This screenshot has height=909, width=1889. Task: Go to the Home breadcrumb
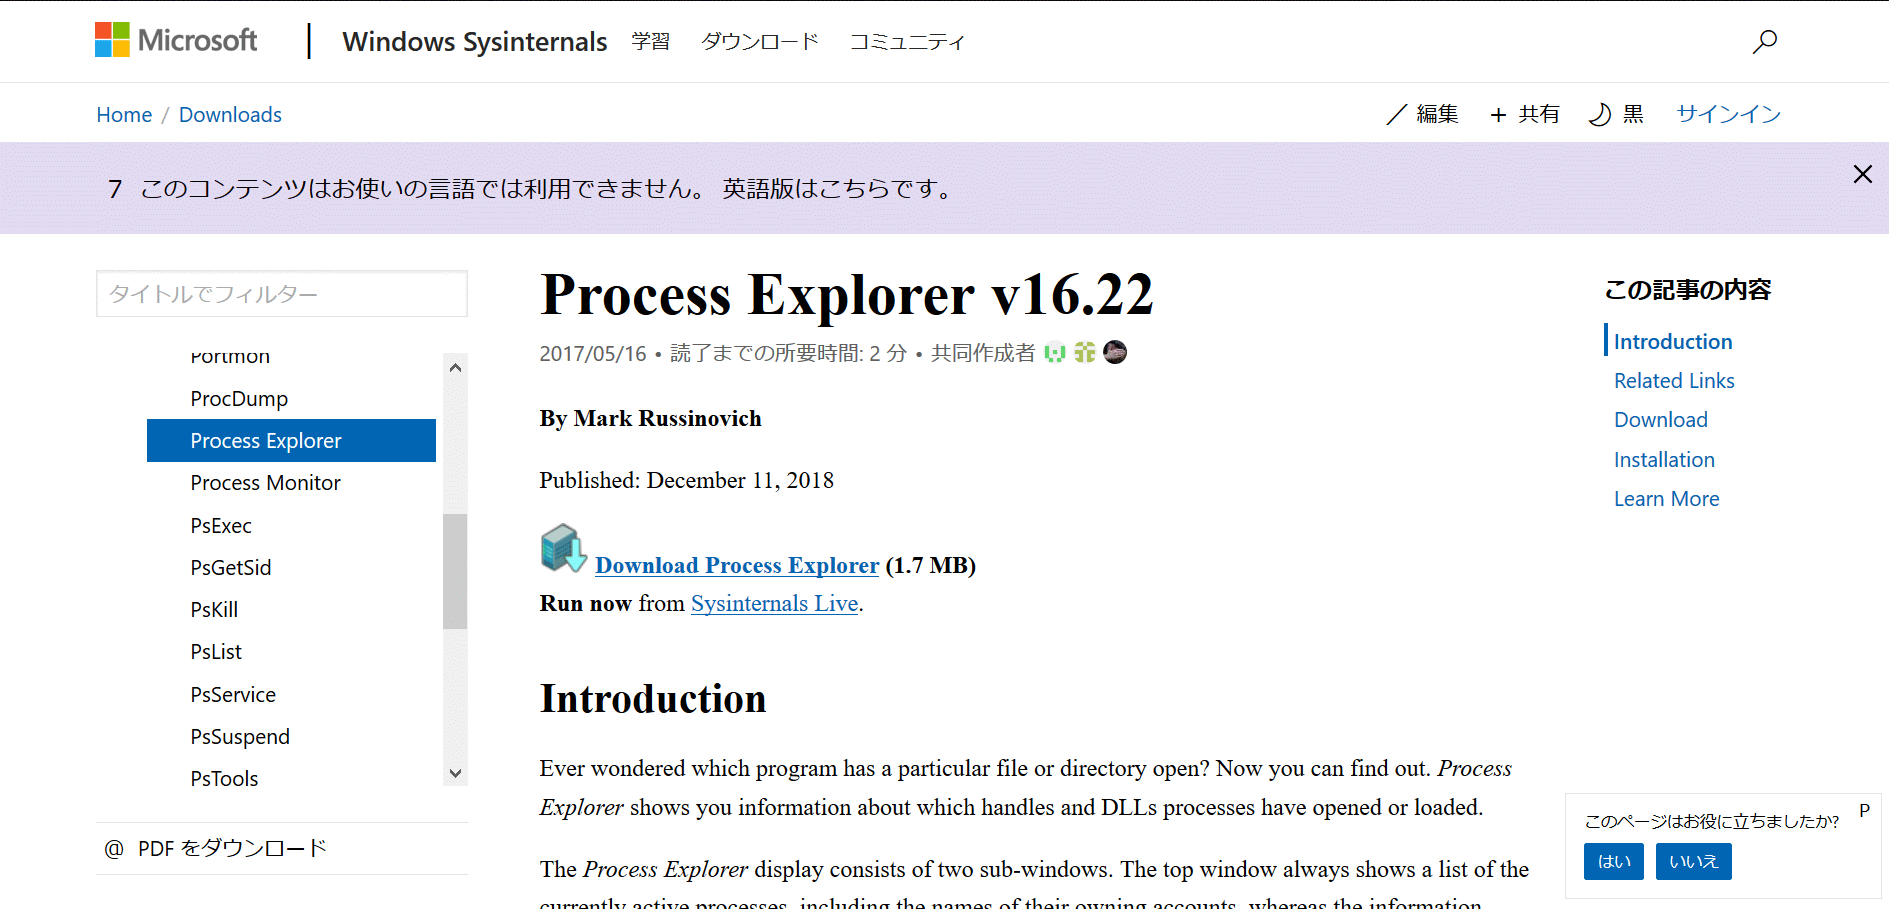tap(124, 115)
